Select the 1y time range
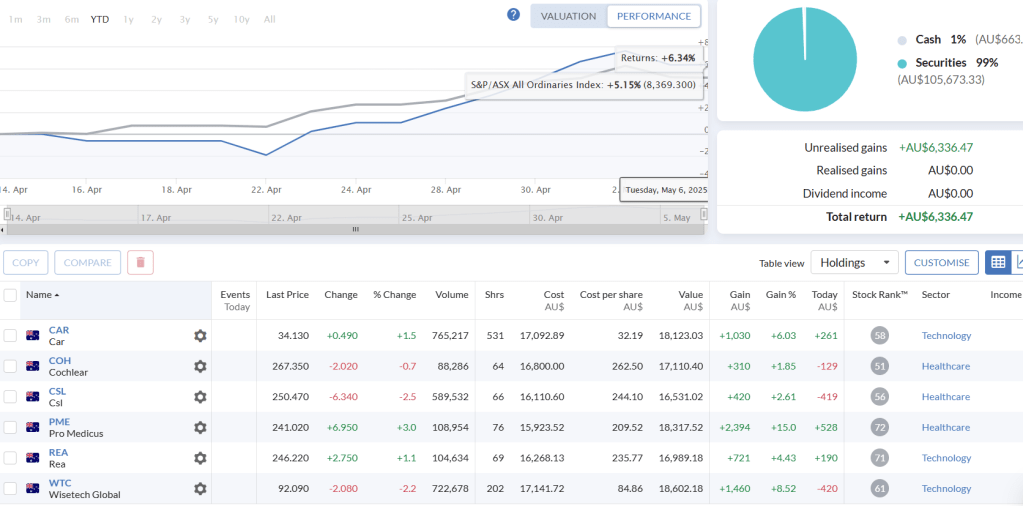Image resolution: width=1023 pixels, height=506 pixels. coord(128,19)
